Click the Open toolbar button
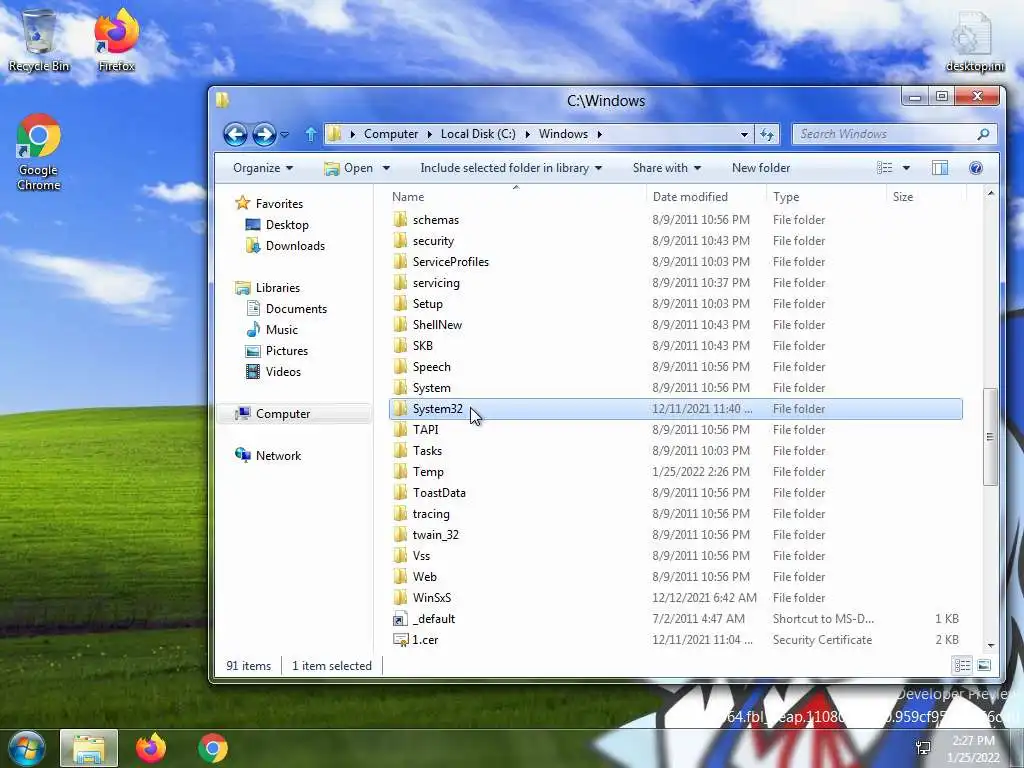The height and width of the screenshot is (768, 1024). coord(349,168)
